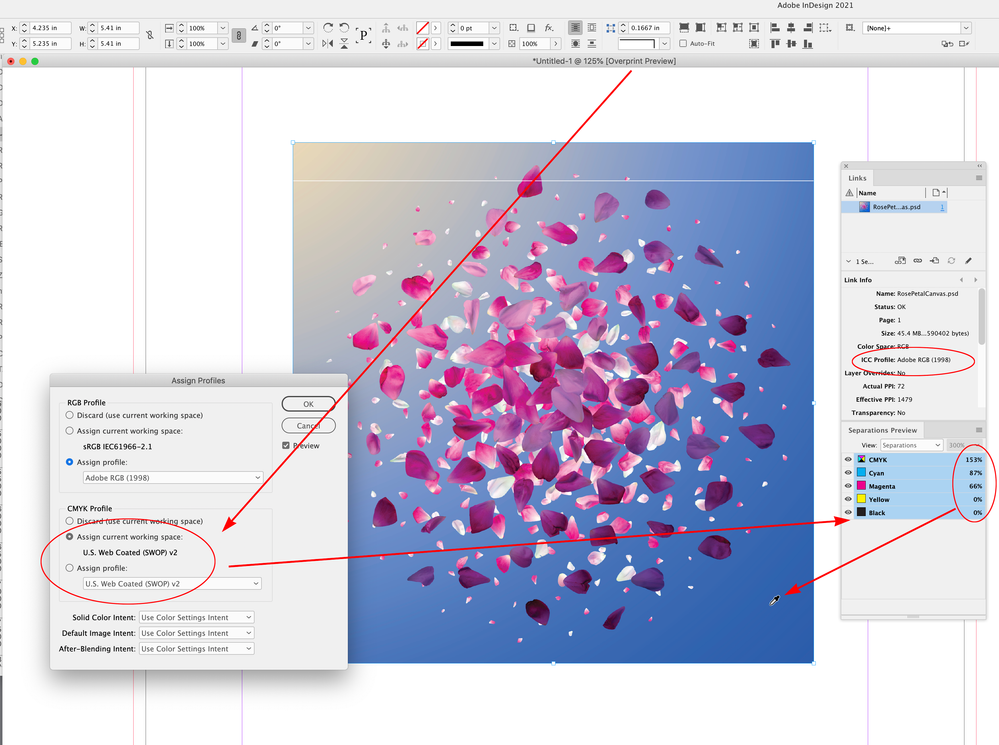Open Default Image Intent dropdown
Screen dimensions: 999x745
(197, 633)
